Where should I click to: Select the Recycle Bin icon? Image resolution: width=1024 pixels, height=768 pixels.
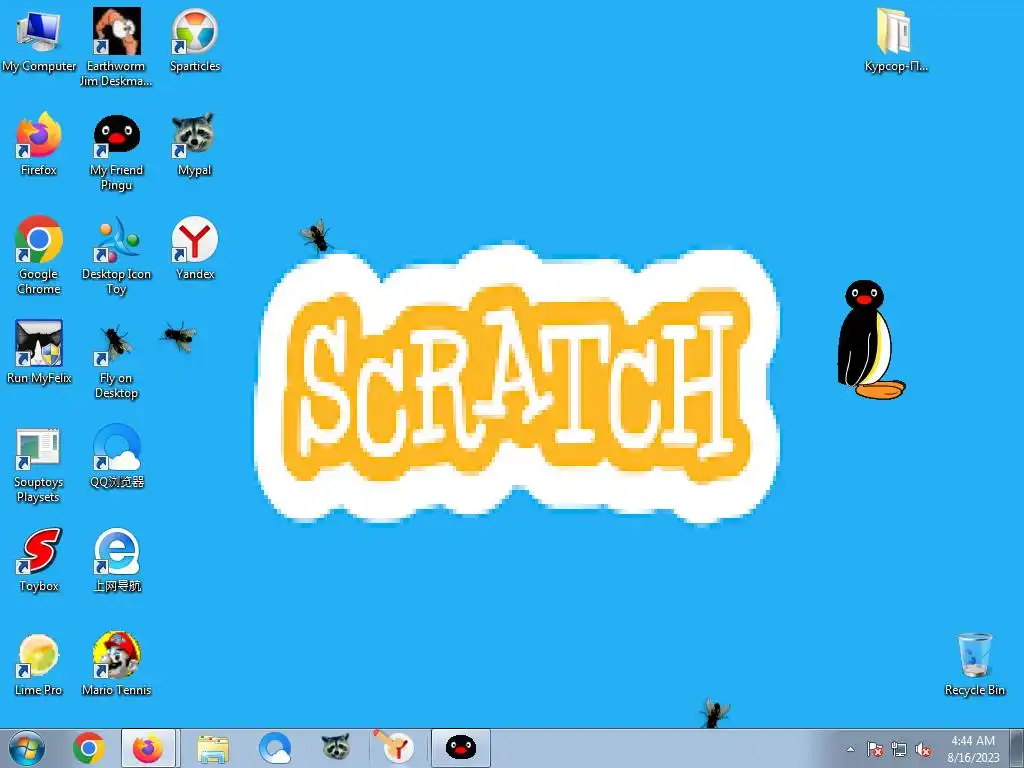[x=974, y=664]
